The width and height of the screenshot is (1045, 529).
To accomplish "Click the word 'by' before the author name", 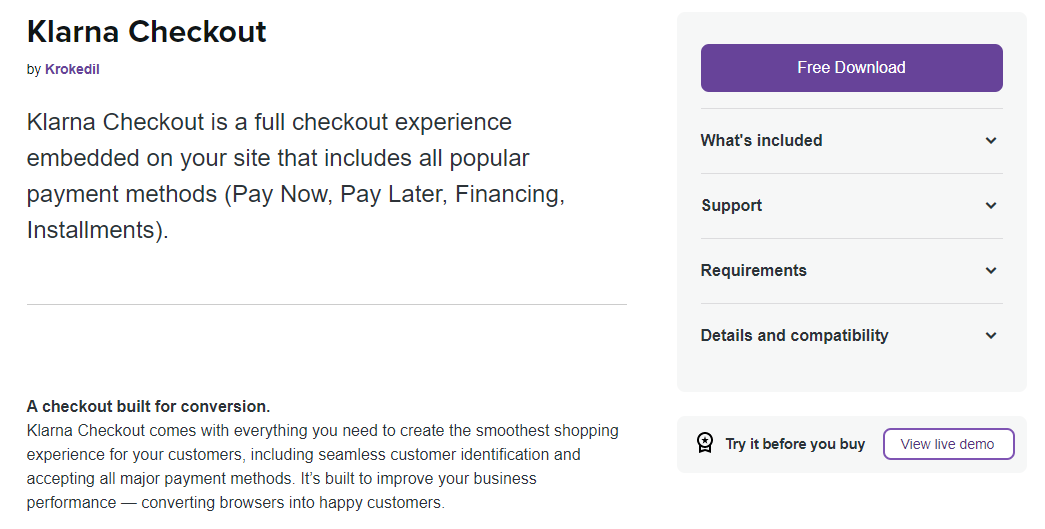I will click(x=34, y=70).
